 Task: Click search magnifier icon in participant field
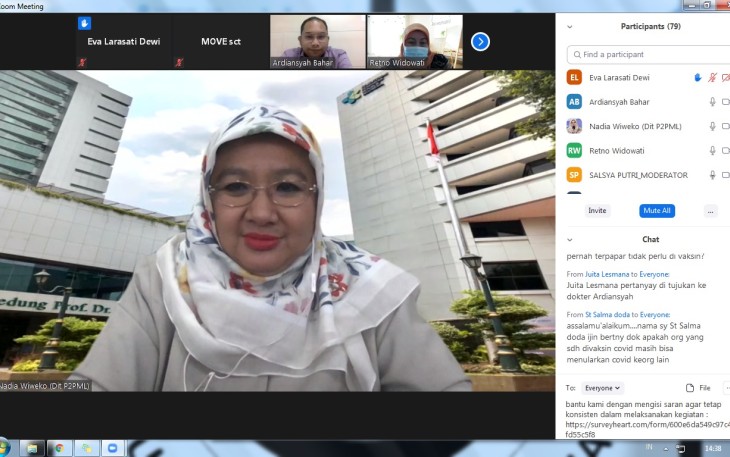(x=577, y=54)
